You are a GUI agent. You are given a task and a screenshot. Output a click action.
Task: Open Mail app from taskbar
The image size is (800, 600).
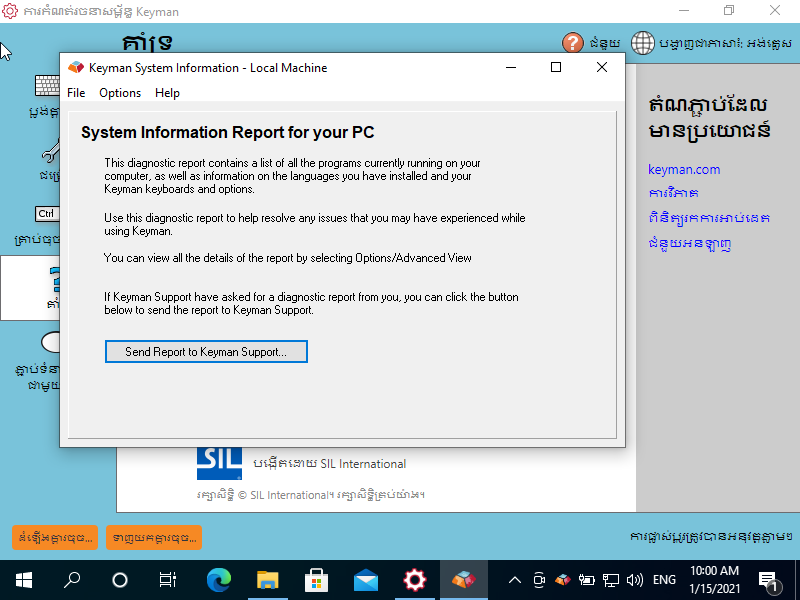point(365,580)
